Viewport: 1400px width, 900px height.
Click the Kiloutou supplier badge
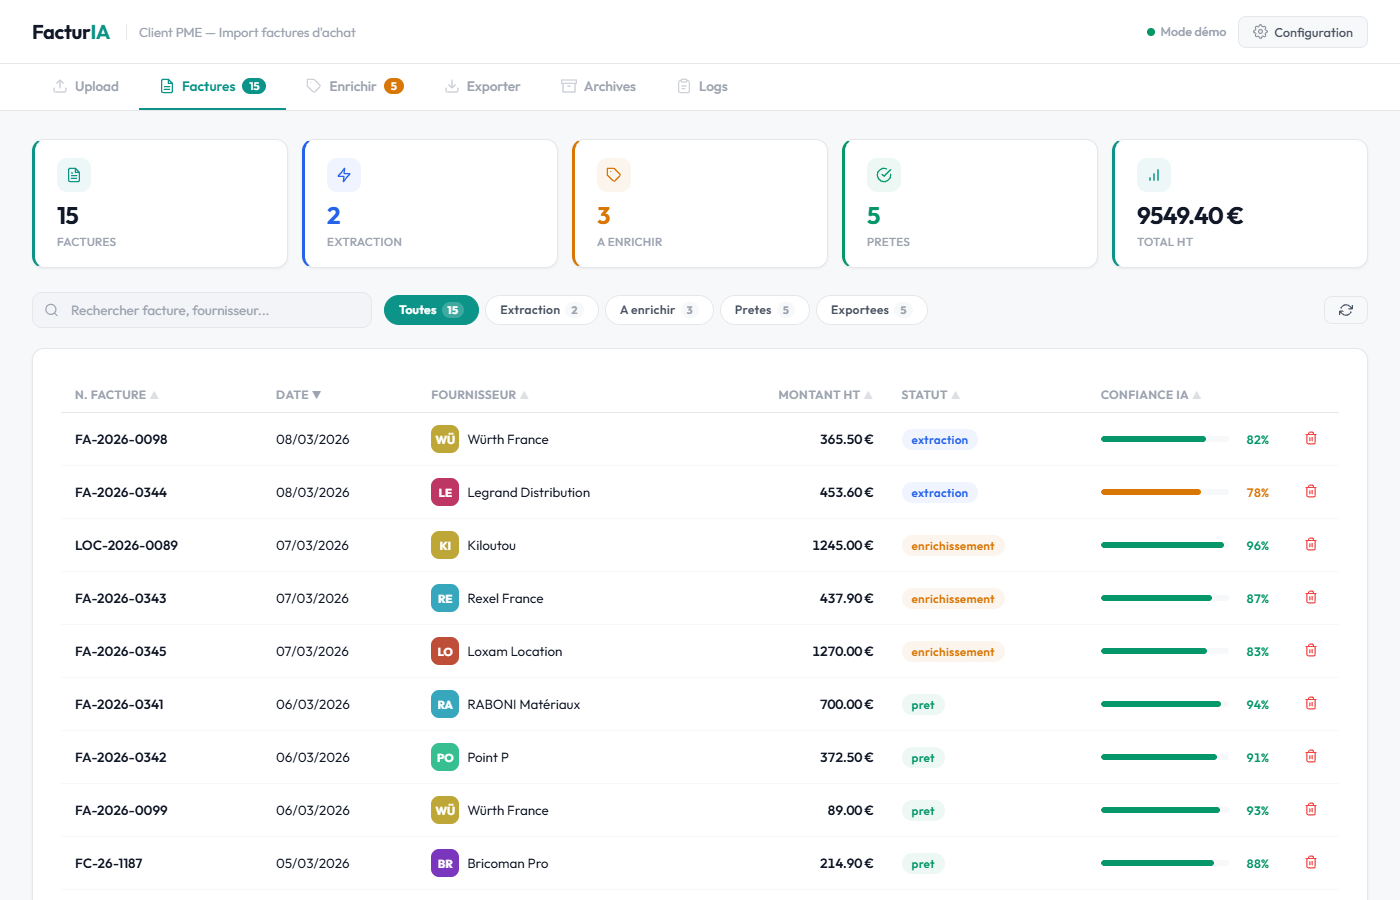click(444, 544)
